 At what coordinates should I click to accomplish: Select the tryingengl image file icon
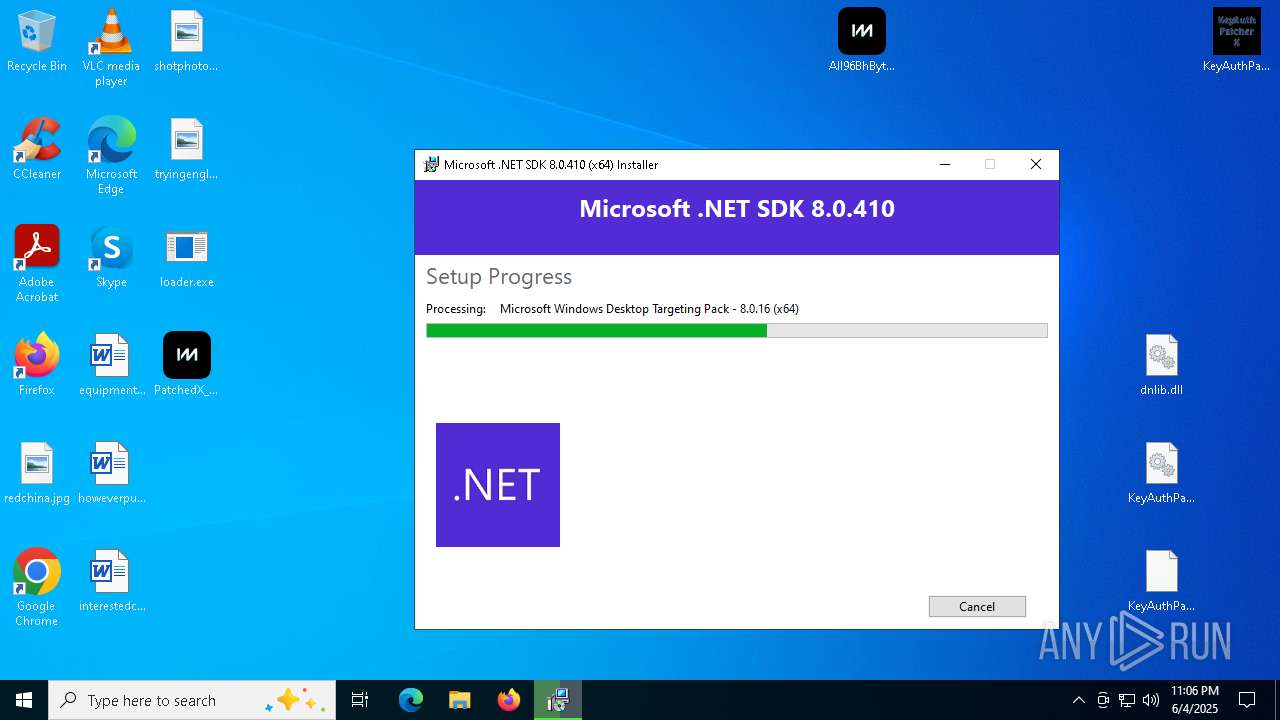(x=186, y=150)
